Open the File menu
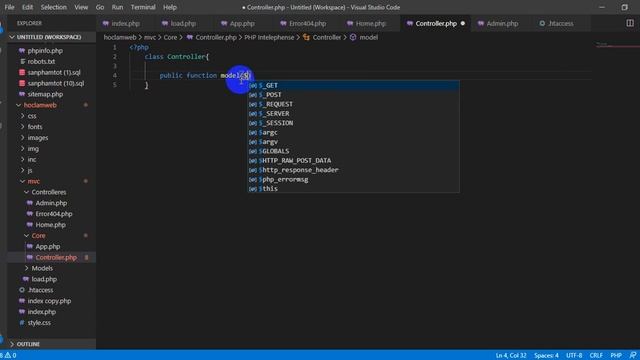 [9, 7]
